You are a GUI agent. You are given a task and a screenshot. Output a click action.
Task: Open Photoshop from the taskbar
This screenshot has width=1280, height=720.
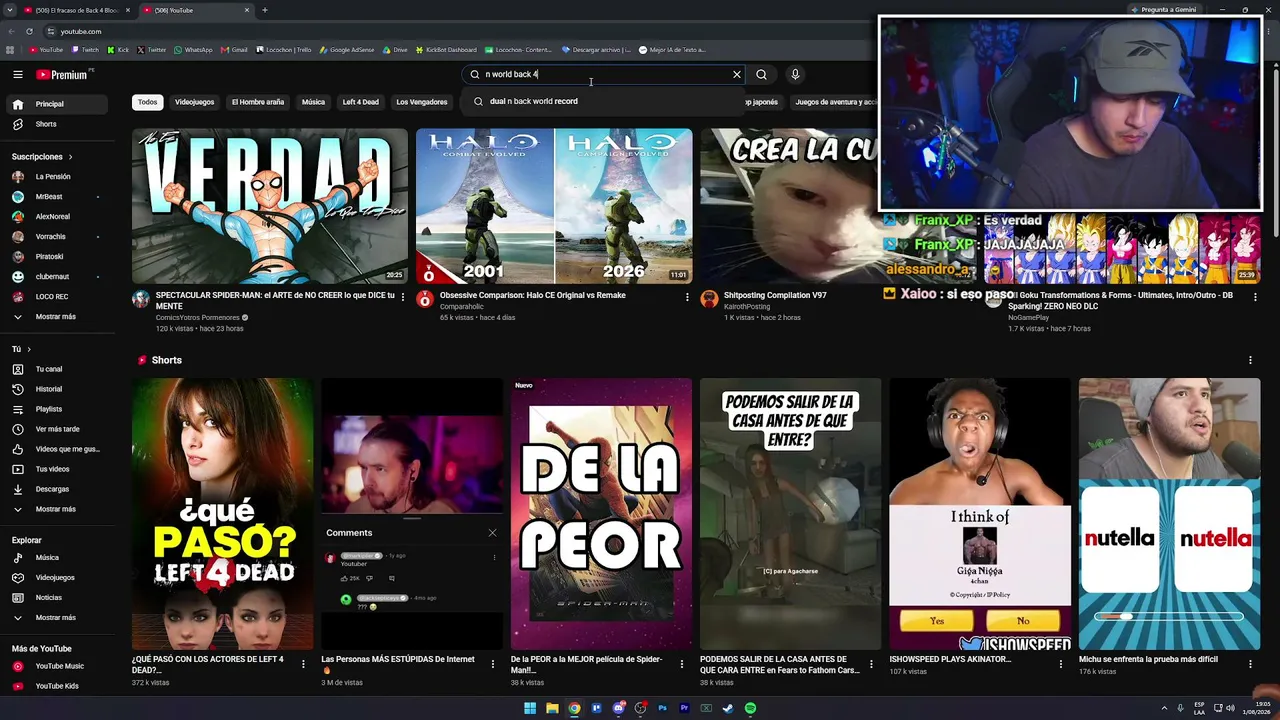pos(662,708)
